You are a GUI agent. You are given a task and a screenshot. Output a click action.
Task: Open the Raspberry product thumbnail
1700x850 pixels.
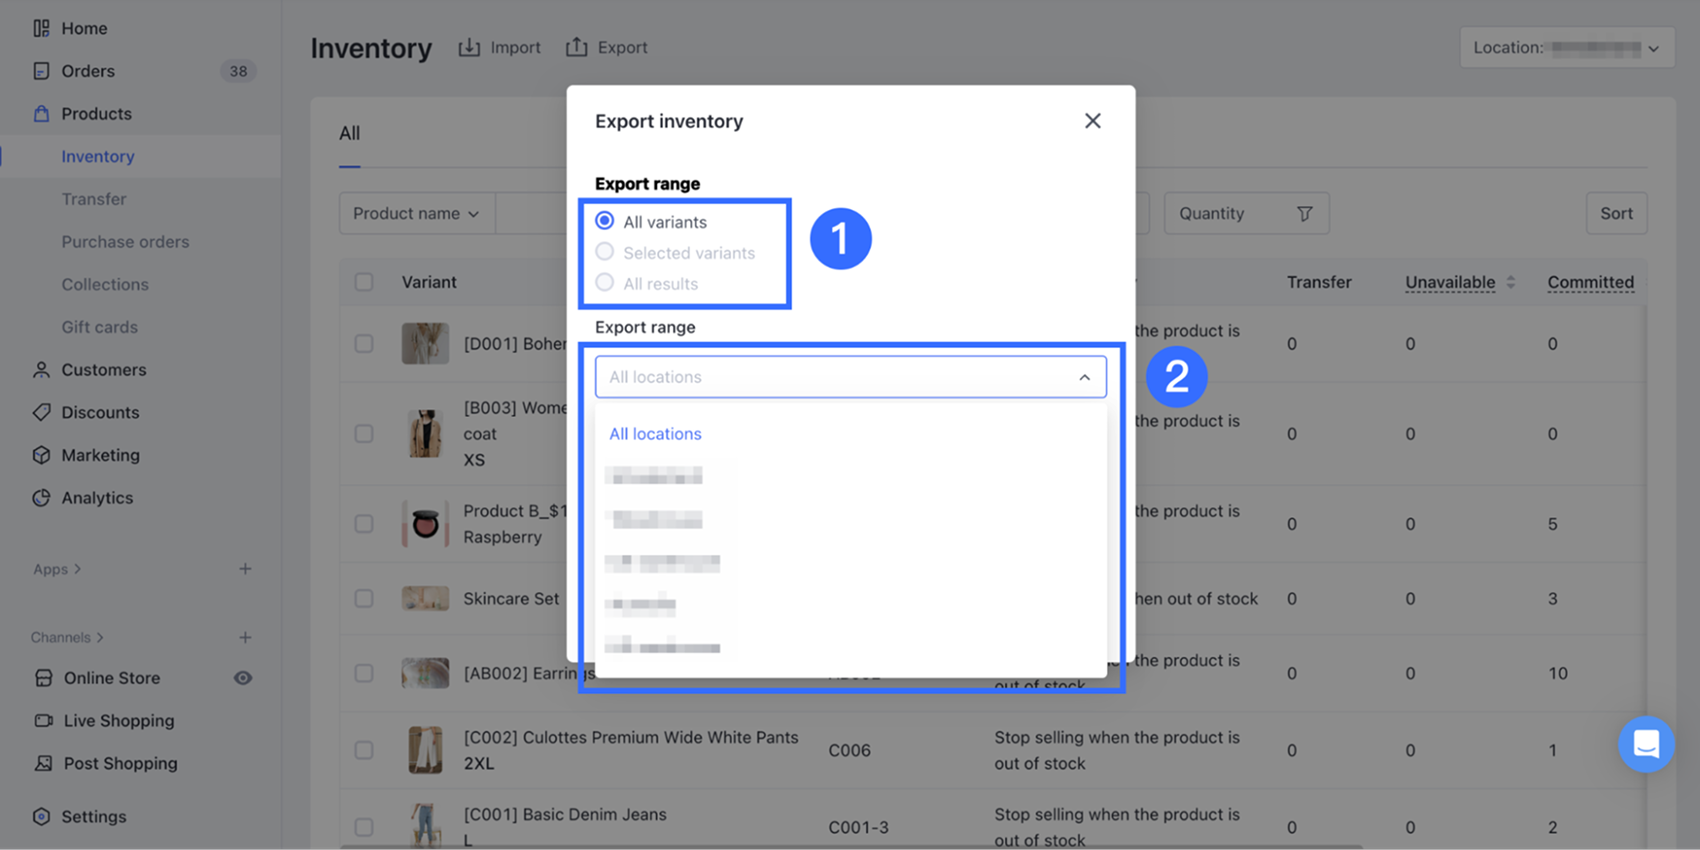tap(425, 524)
